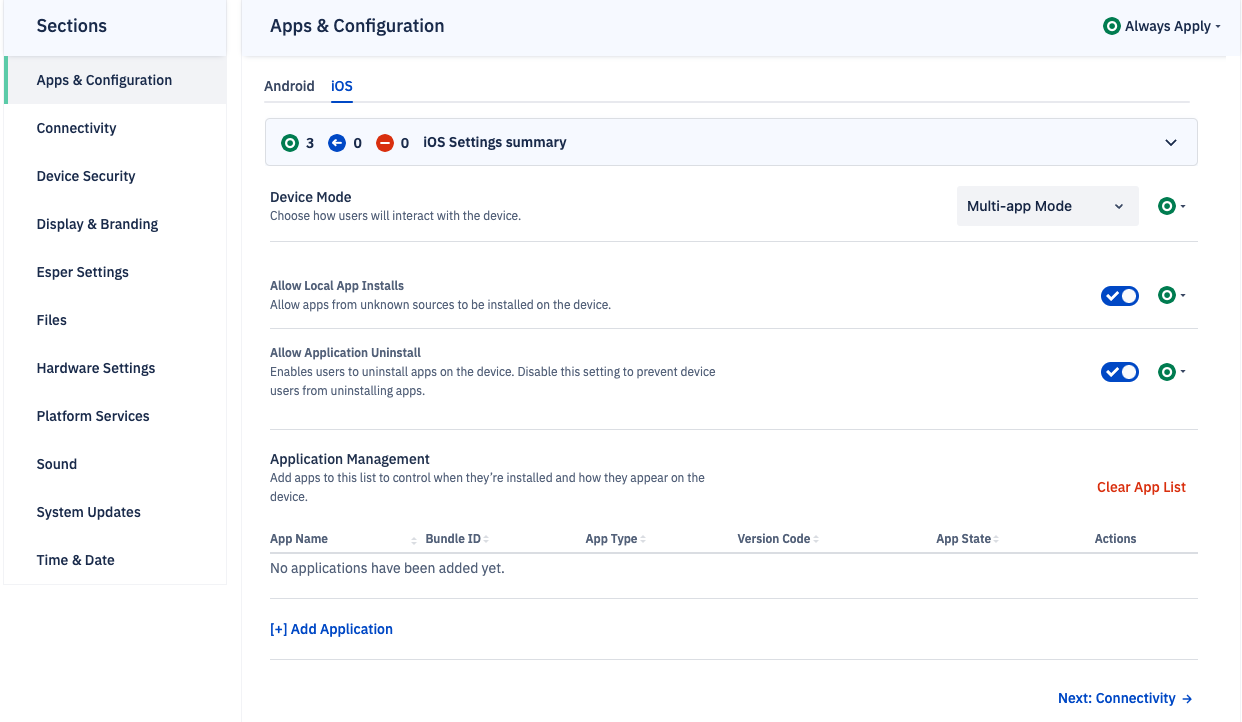Open Apps & Configuration section
1242x722 pixels.
[116, 80]
